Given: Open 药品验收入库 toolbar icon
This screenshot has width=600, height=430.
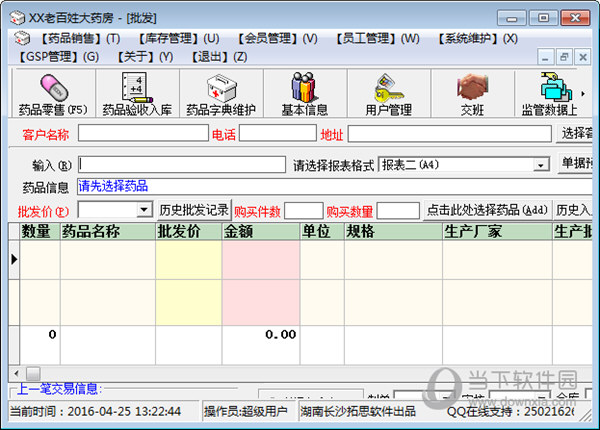Looking at the screenshot, I should pyautogui.click(x=137, y=94).
